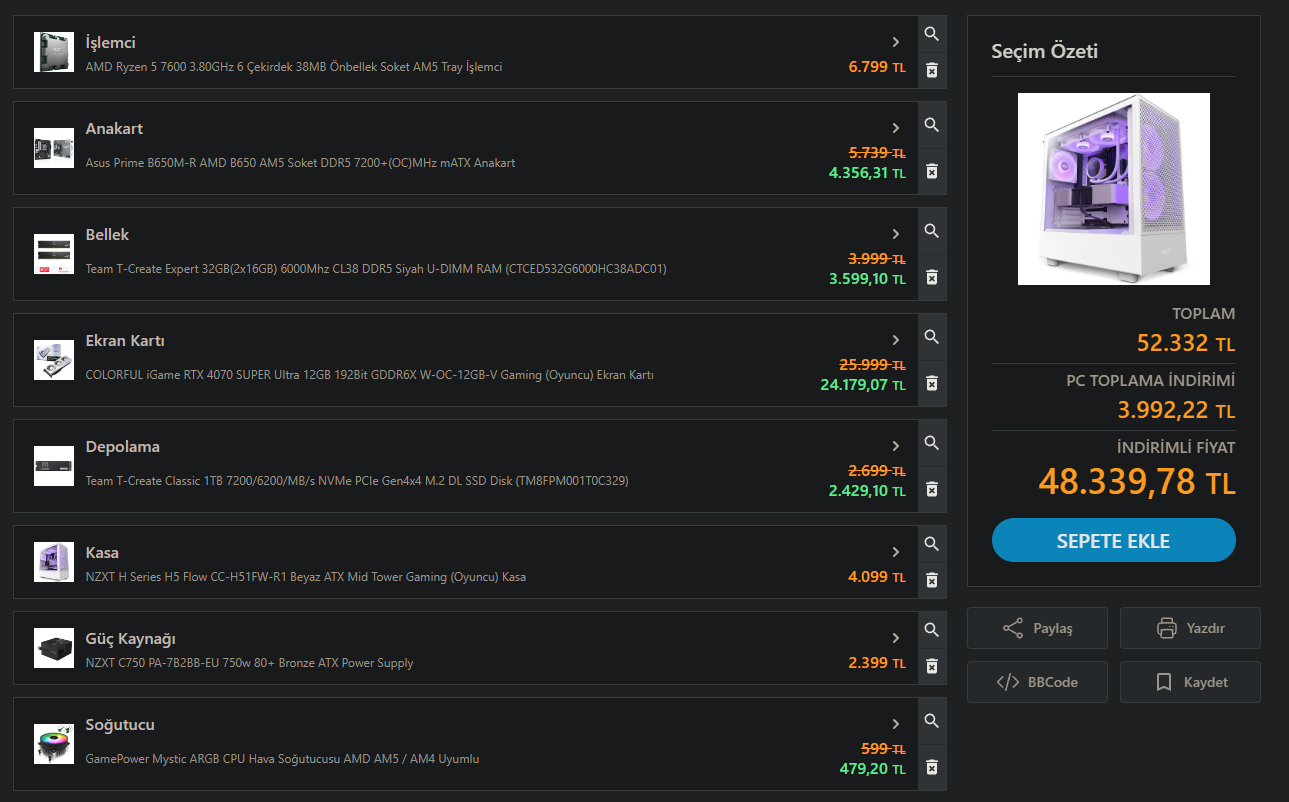Search for a different Kasa product
Image resolution: width=1289 pixels, height=802 pixels.
(x=932, y=544)
